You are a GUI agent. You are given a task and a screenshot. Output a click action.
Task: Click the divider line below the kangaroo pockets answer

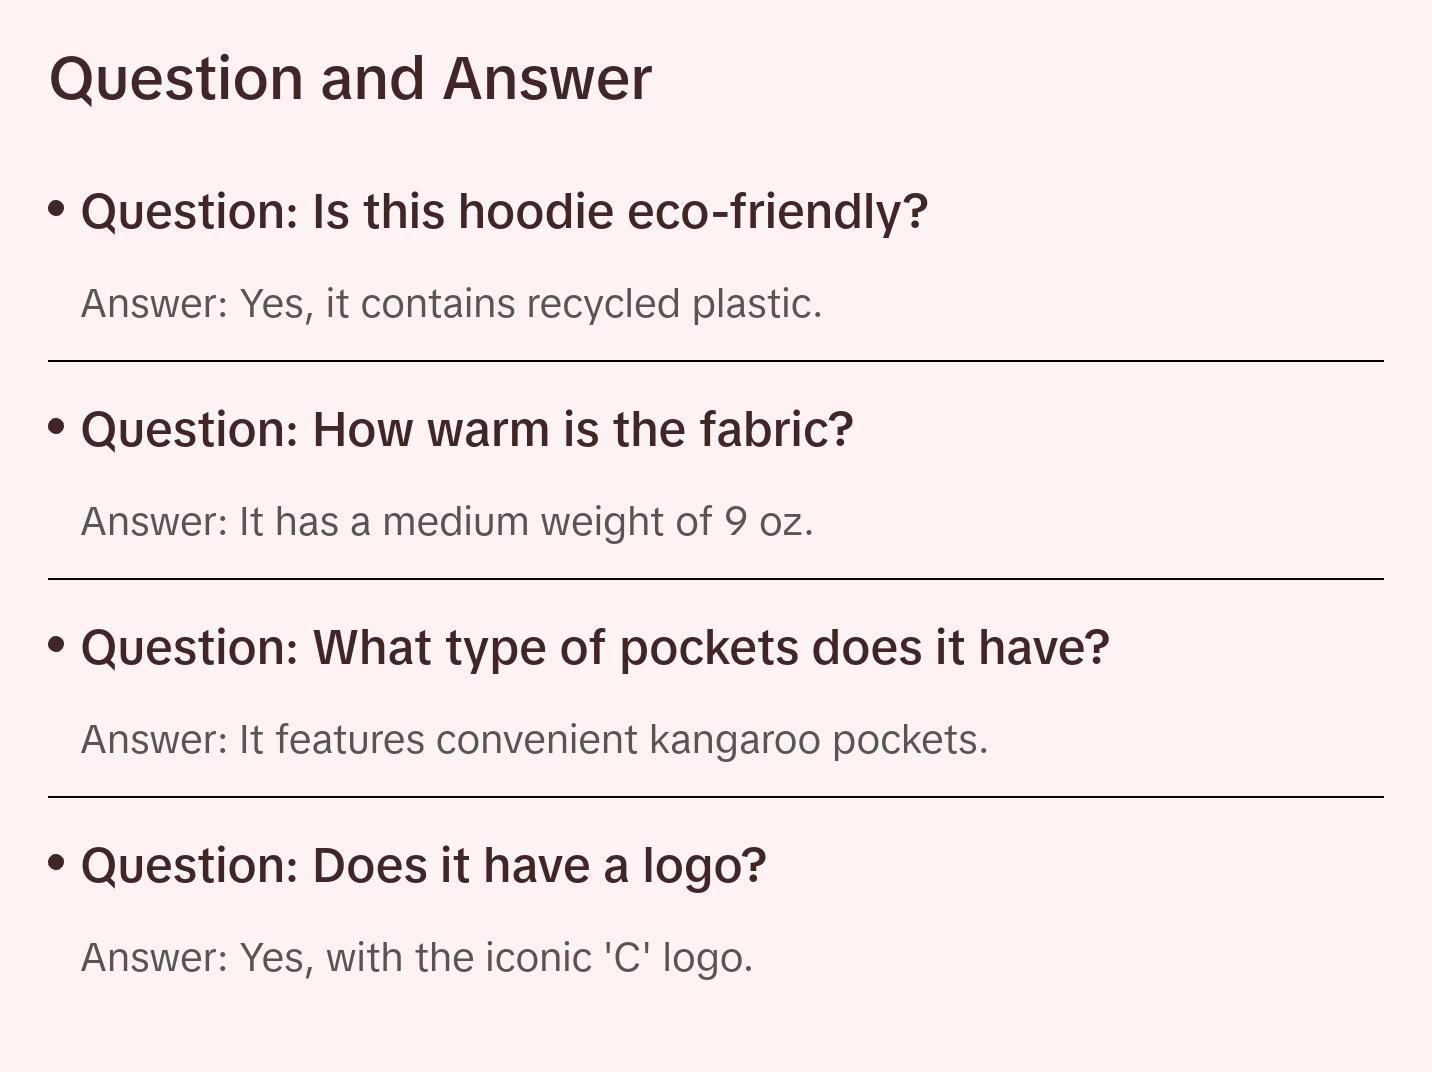click(x=715, y=797)
